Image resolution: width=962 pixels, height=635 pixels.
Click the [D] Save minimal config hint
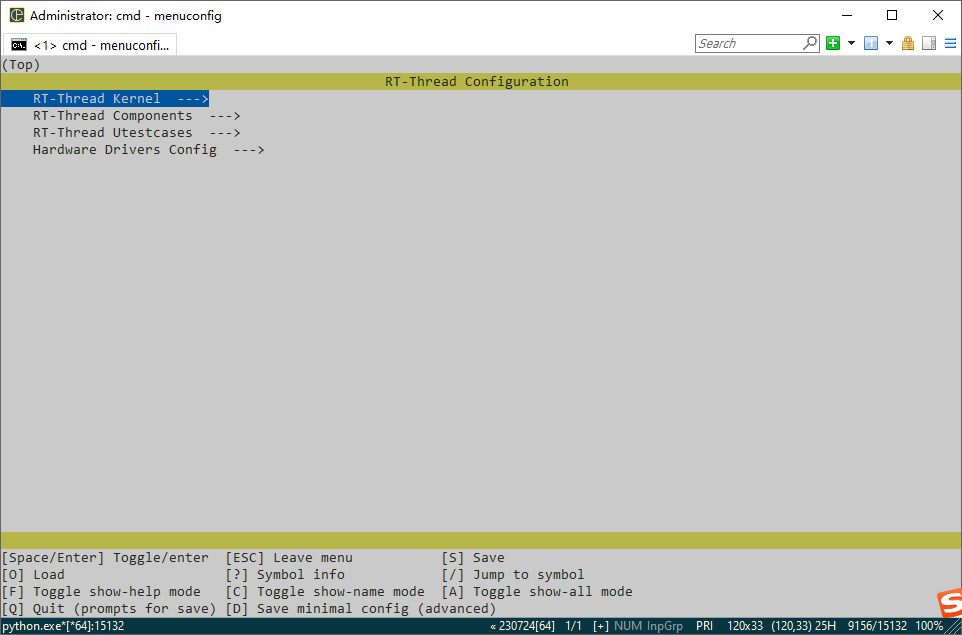click(x=361, y=609)
